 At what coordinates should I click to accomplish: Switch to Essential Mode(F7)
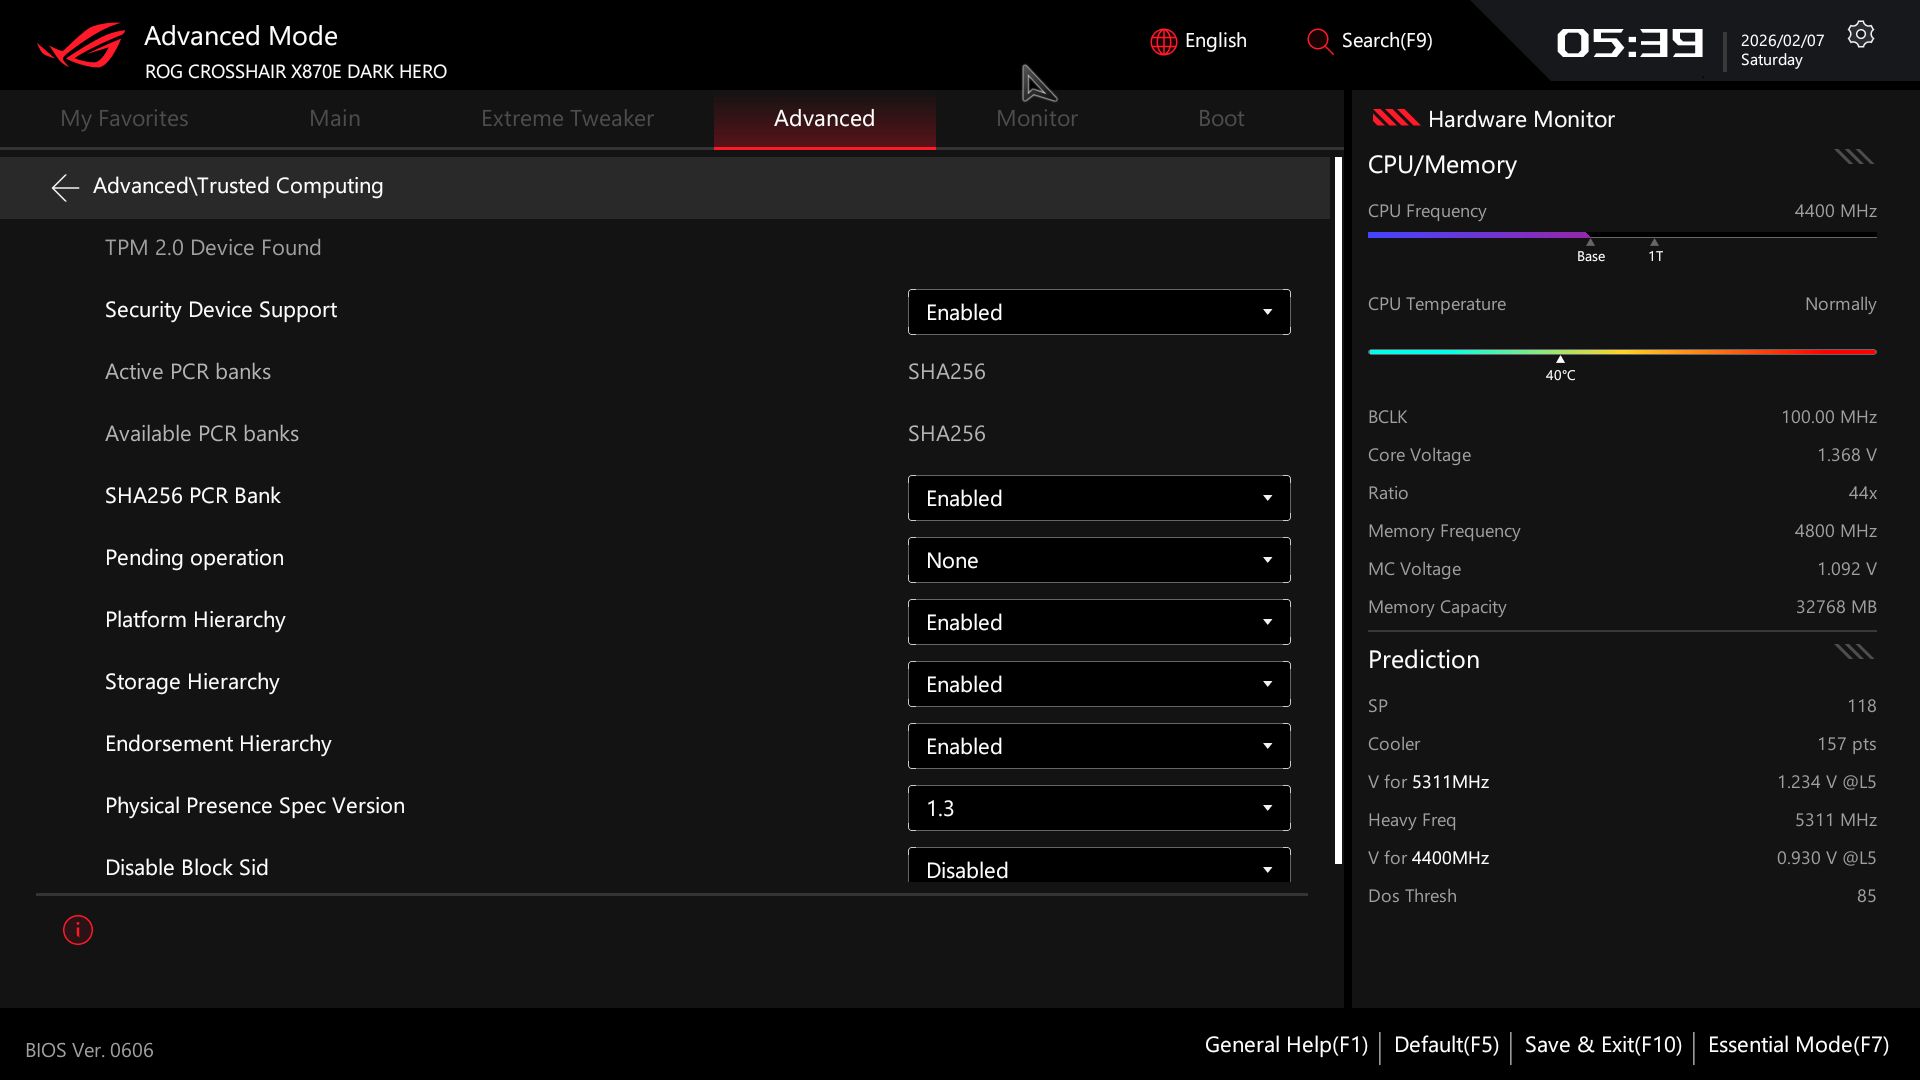(1797, 1045)
